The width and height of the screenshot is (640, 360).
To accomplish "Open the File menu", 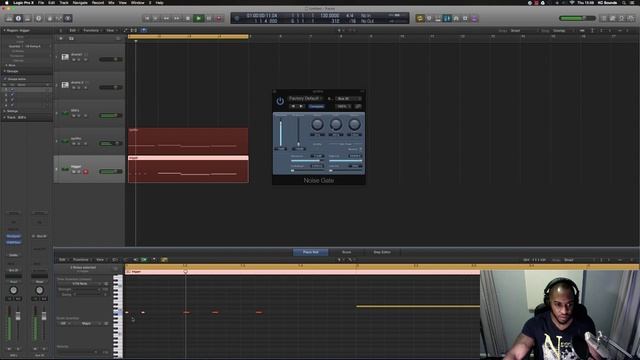I will click(x=41, y=2).
